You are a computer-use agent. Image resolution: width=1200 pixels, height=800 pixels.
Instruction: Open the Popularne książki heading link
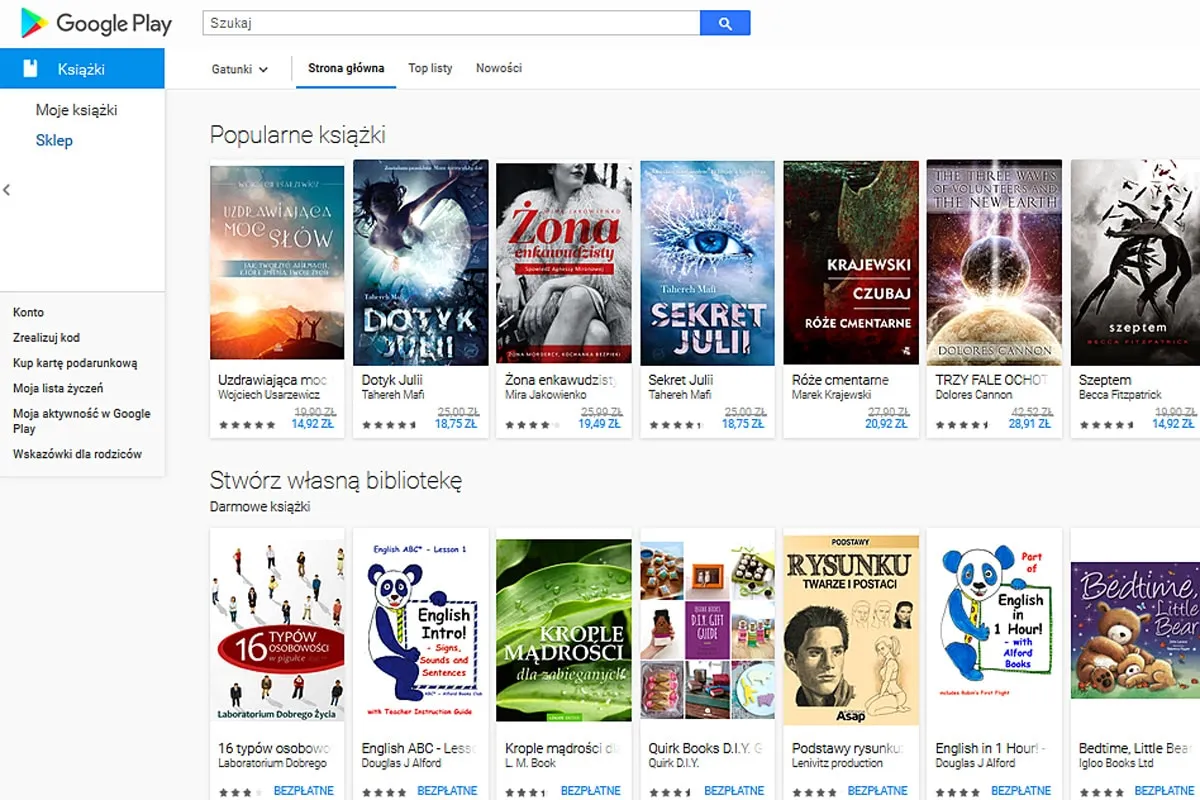tap(298, 135)
